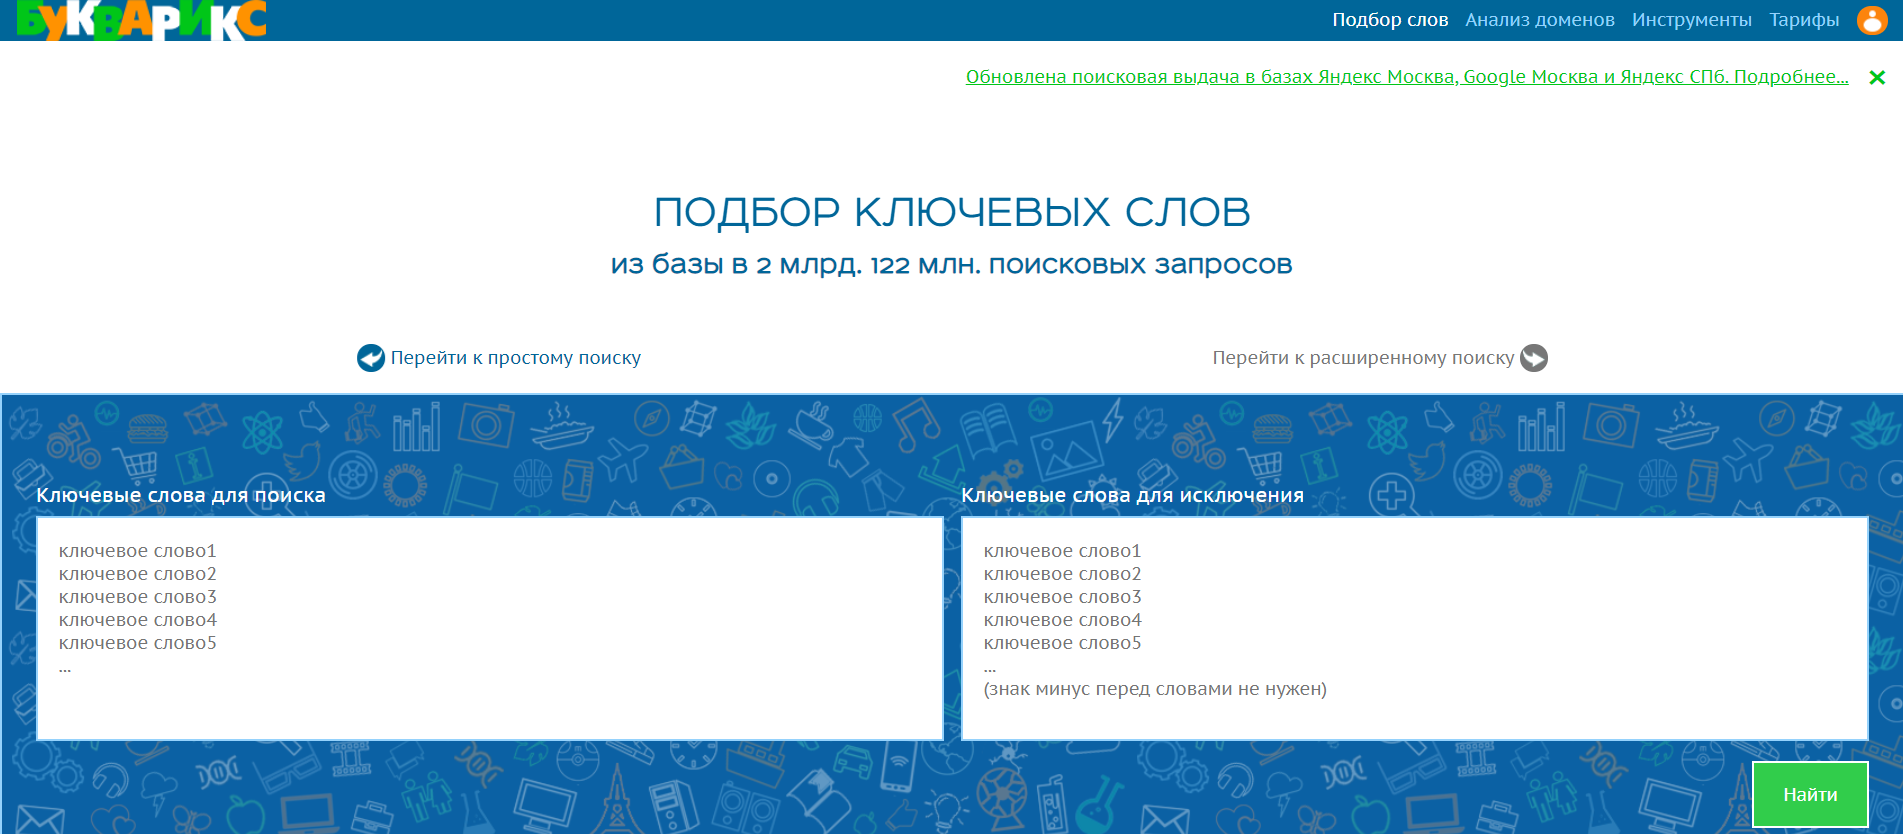Open the Подбор слов menu item
This screenshot has width=1903, height=834.
point(1389,20)
